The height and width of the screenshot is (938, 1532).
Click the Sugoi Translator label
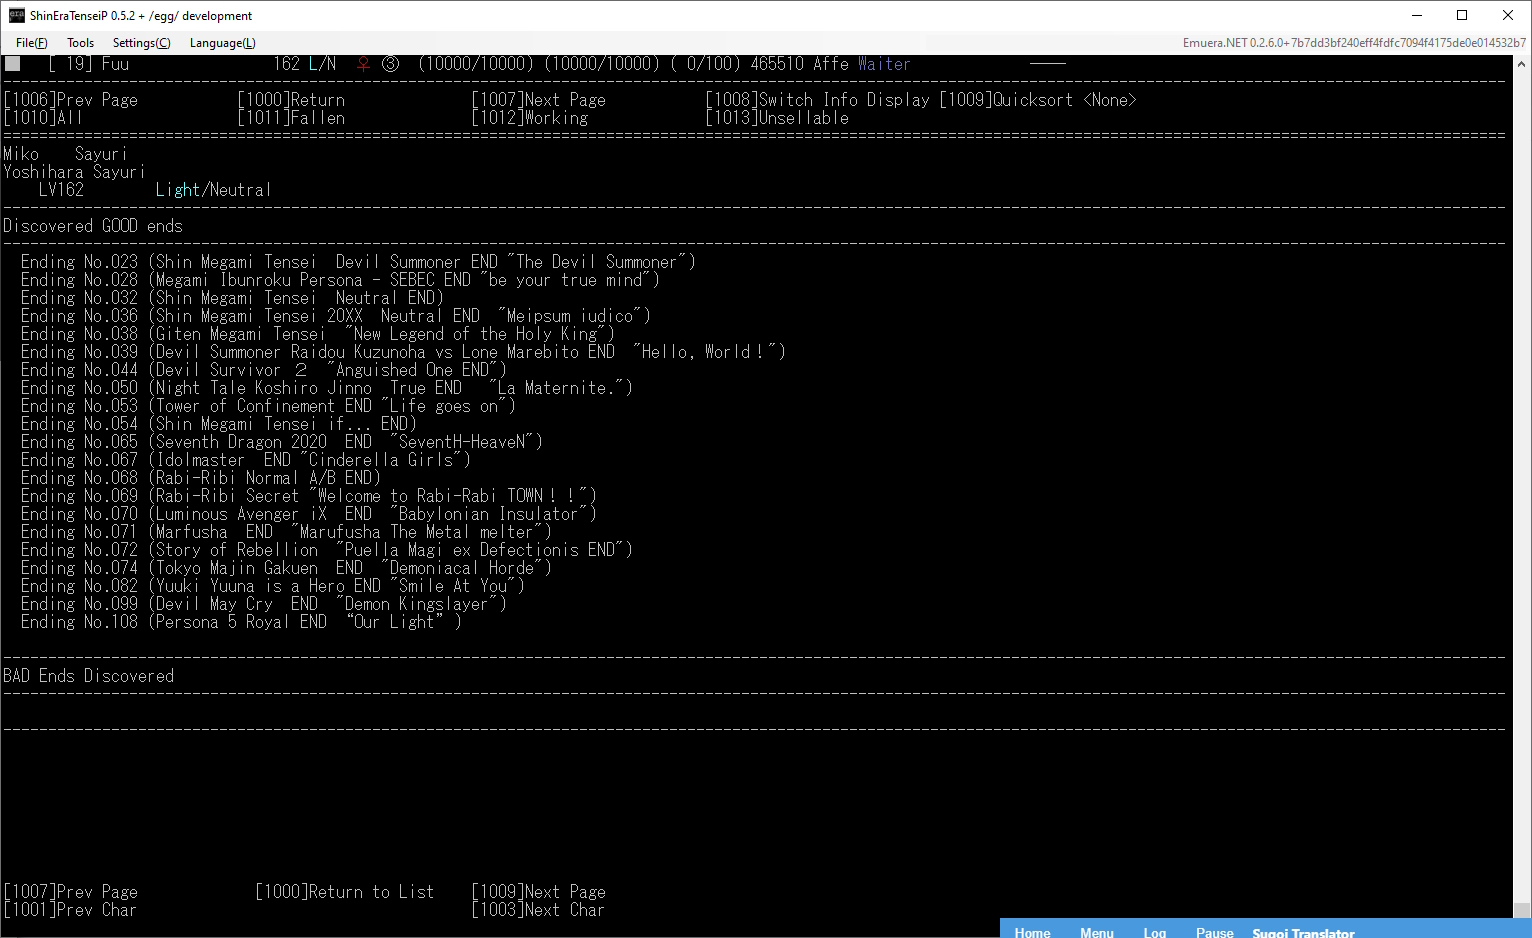pos(1303,932)
